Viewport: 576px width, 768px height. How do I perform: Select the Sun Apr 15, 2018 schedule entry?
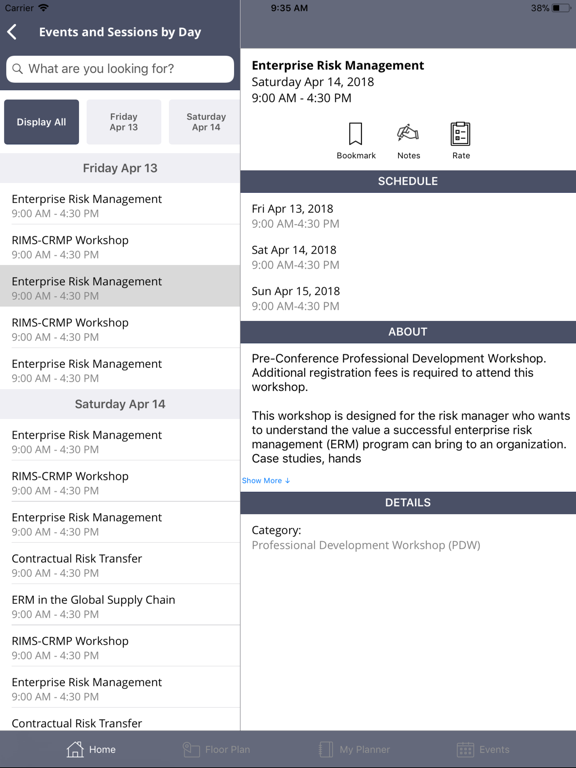(408, 298)
